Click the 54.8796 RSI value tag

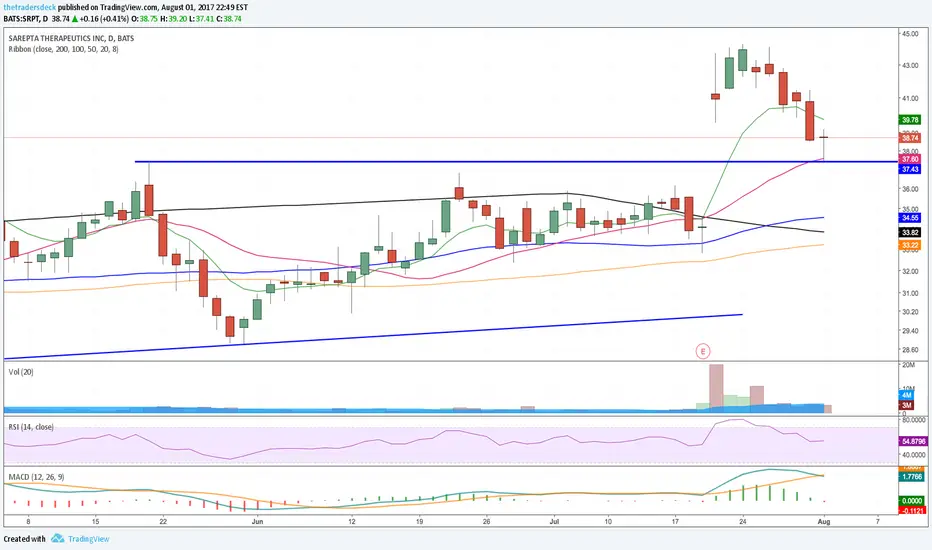point(913,442)
